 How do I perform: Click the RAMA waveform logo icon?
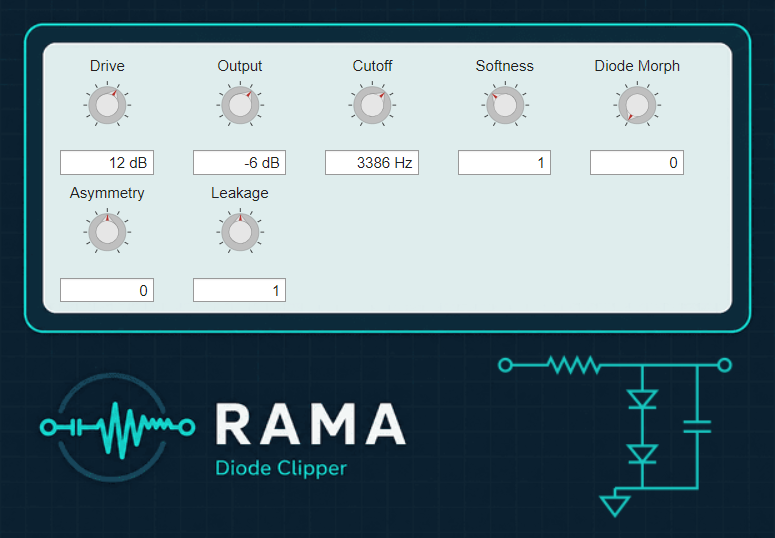click(117, 427)
